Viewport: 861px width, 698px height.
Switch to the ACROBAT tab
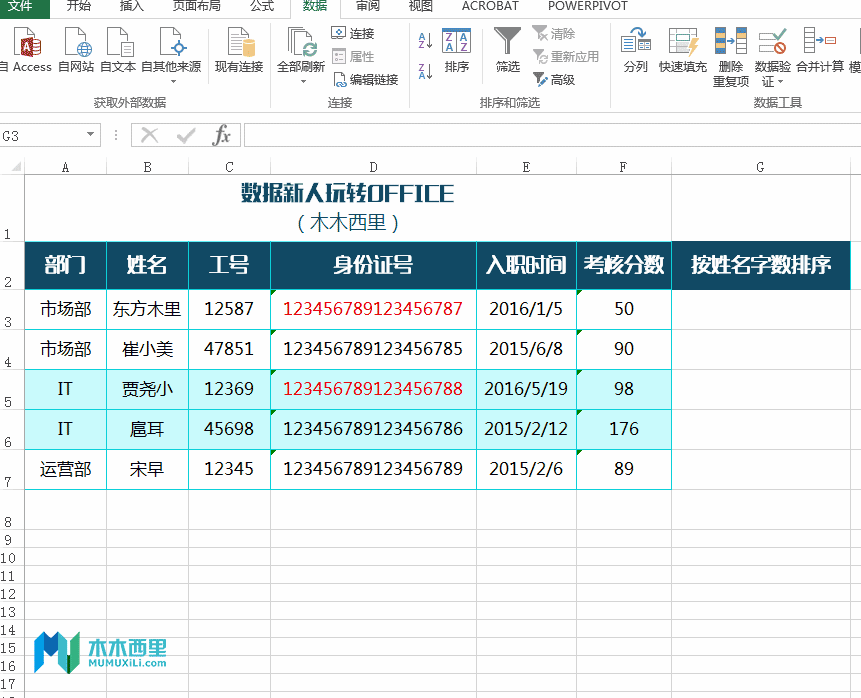coord(490,6)
